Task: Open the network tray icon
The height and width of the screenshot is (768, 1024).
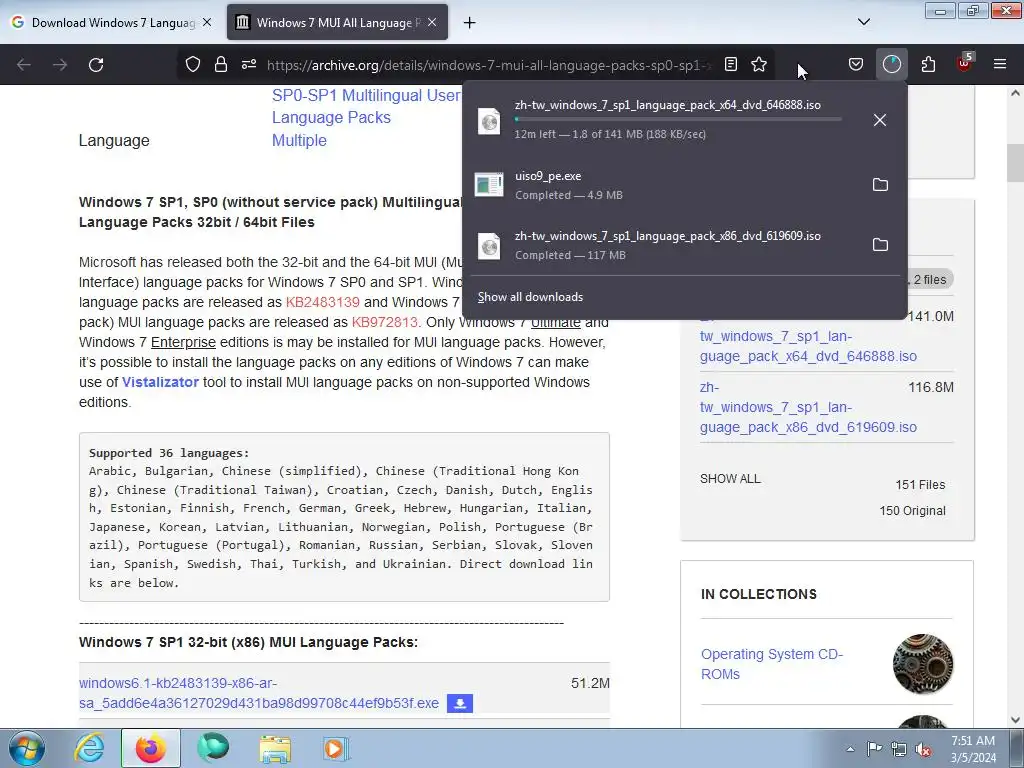Action: click(899, 749)
